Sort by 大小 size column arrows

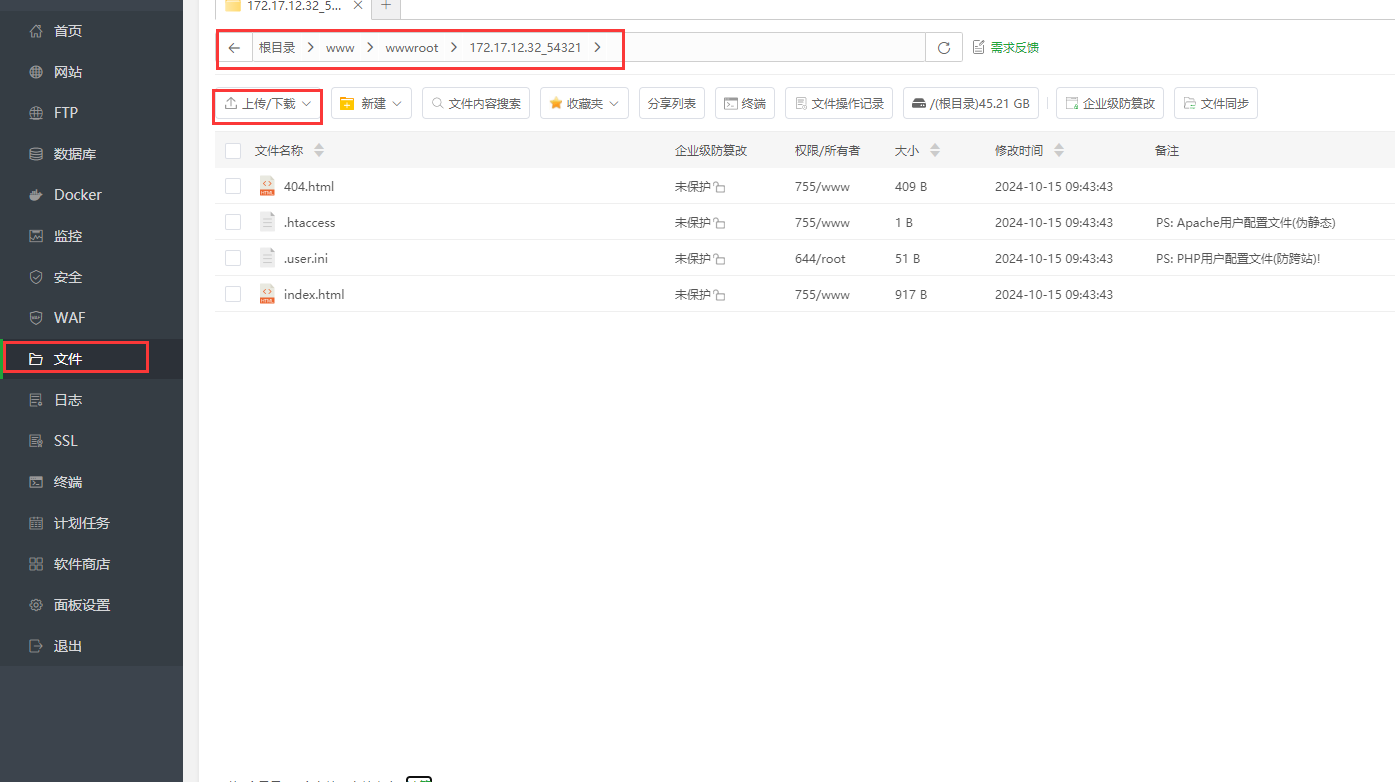pyautogui.click(x=935, y=151)
